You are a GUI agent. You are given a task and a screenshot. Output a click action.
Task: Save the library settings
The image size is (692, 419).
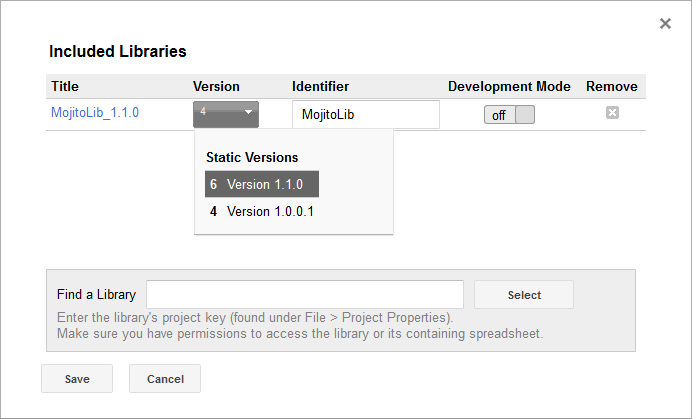[77, 379]
